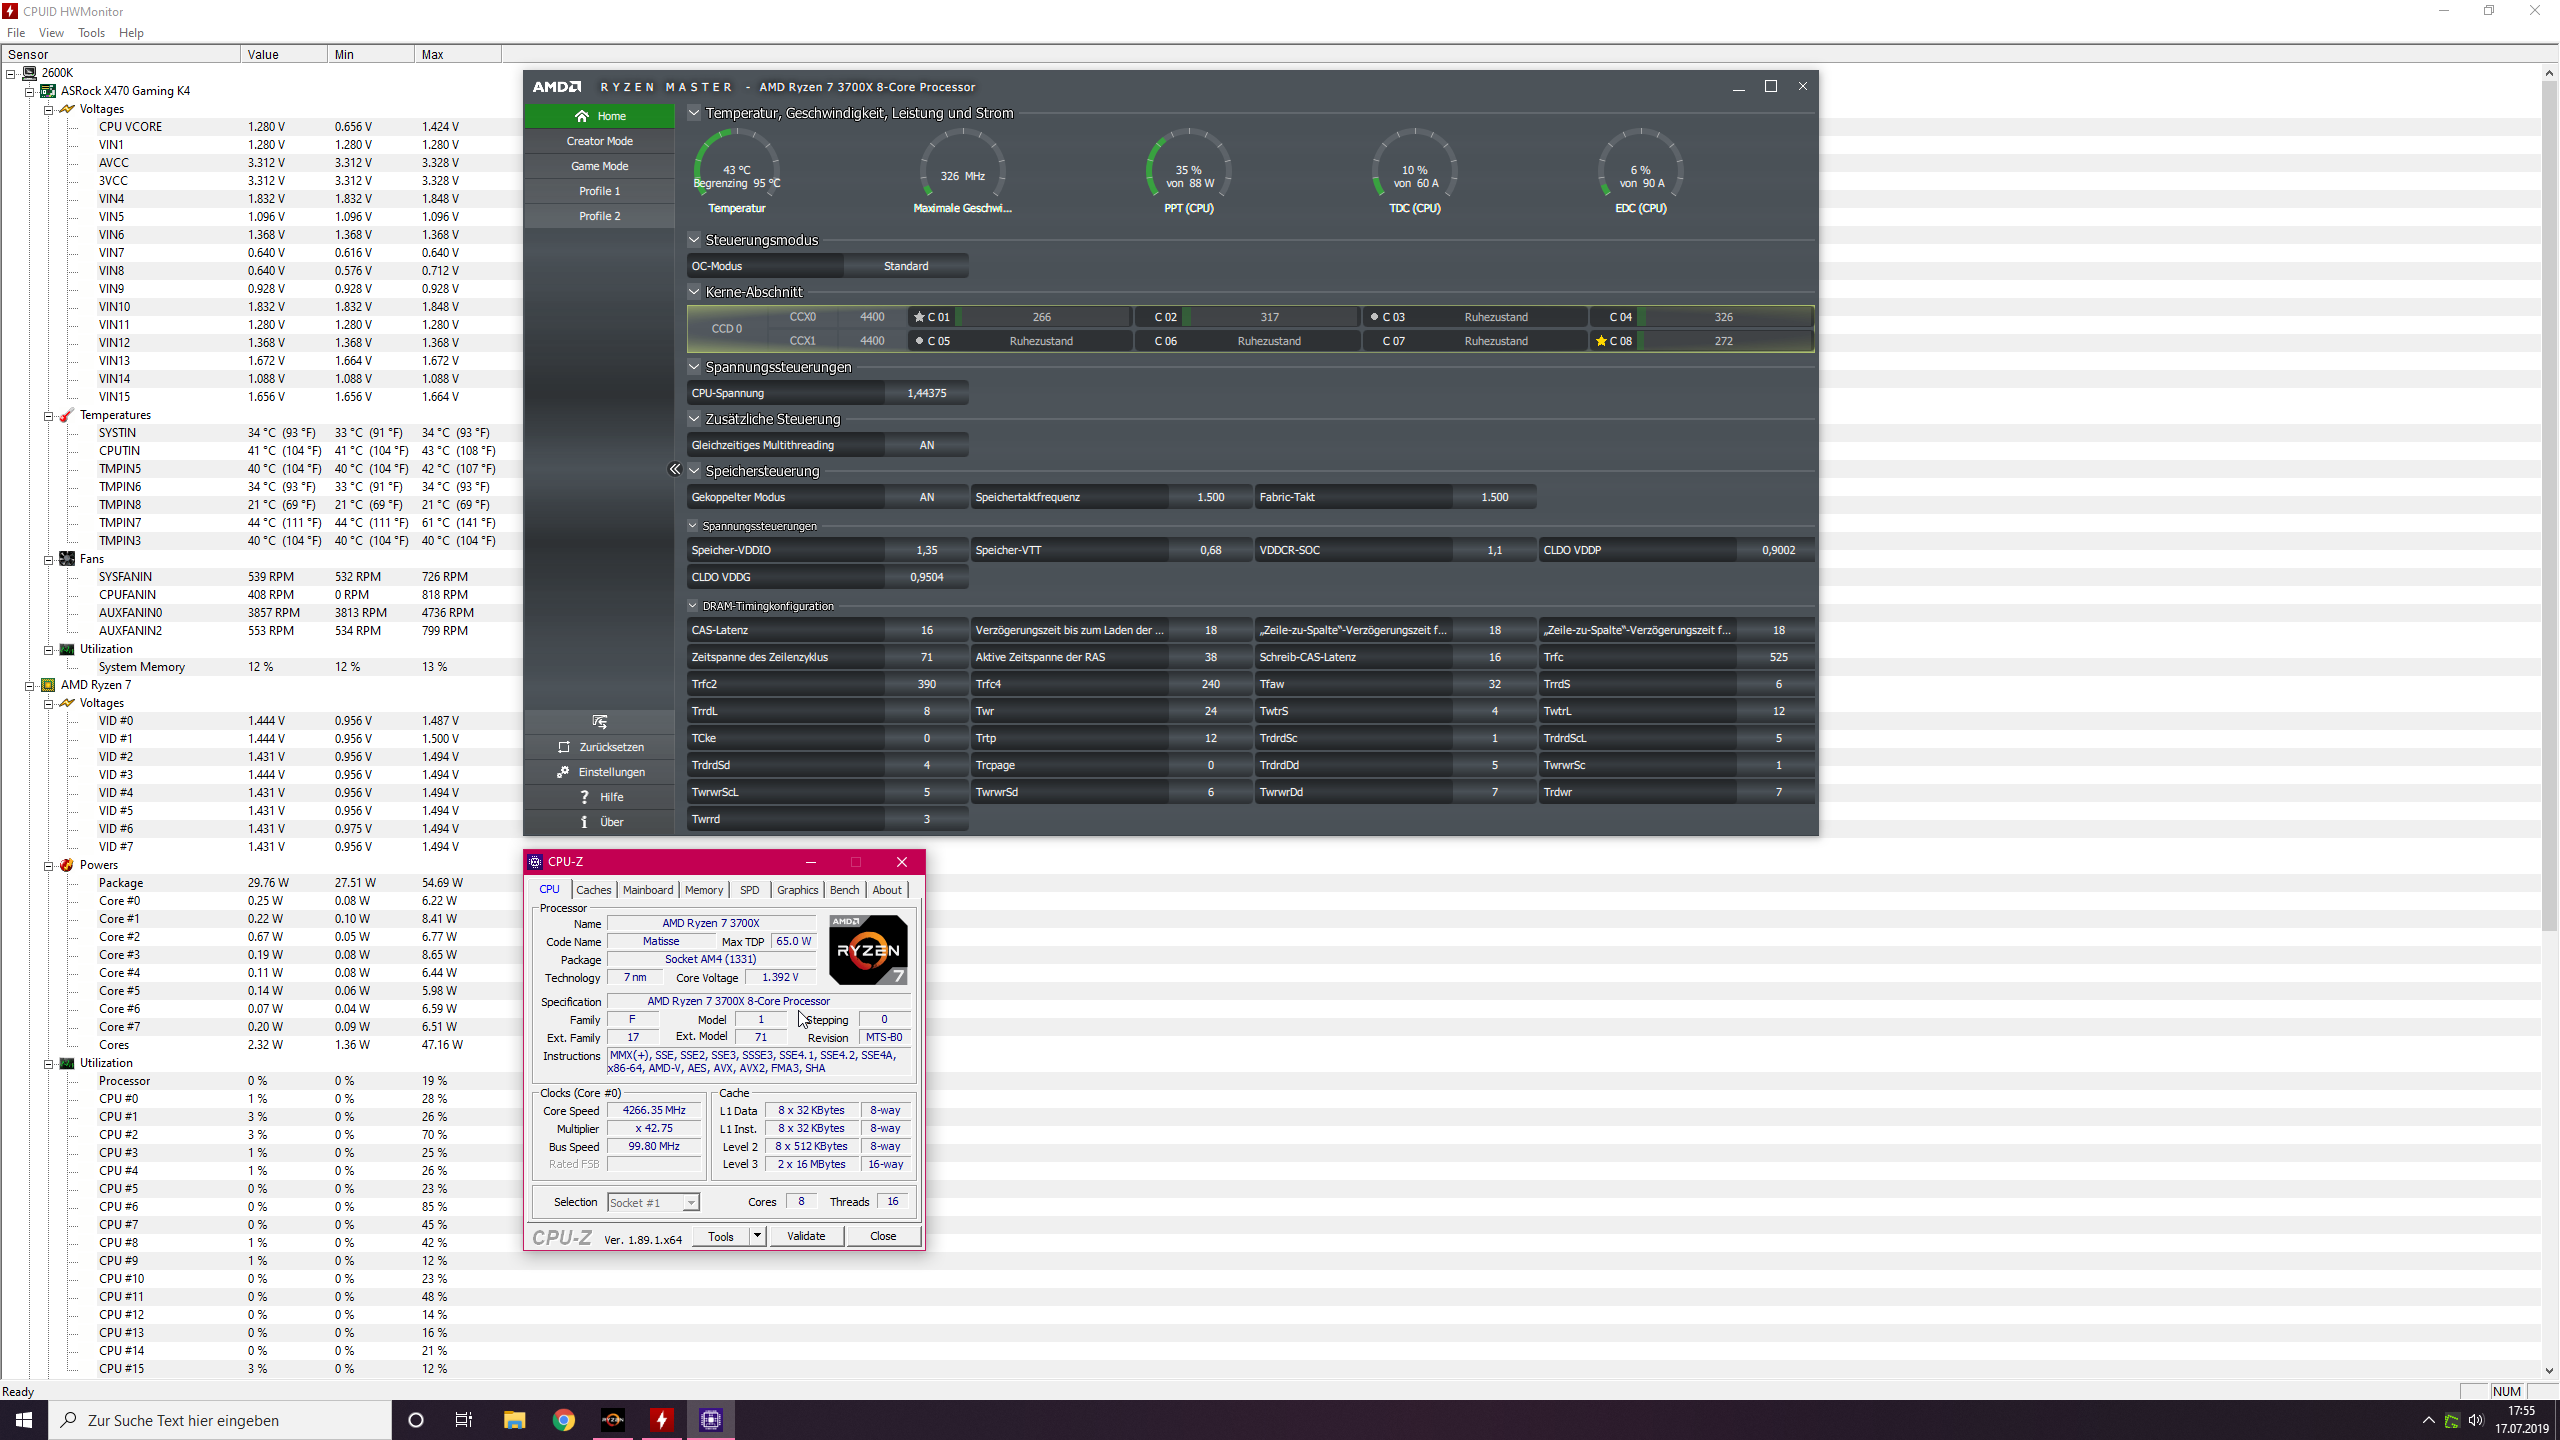This screenshot has width=2560, height=1440.
Task: Collapse the Kerne-Abschnitt section
Action: click(694, 292)
